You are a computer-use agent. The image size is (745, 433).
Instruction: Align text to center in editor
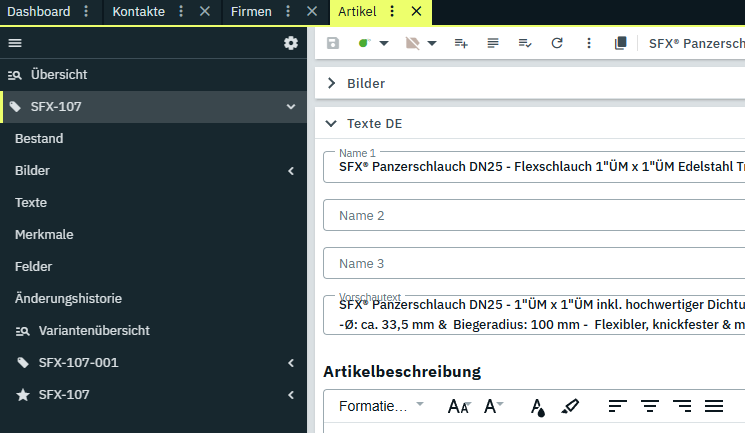coord(650,406)
